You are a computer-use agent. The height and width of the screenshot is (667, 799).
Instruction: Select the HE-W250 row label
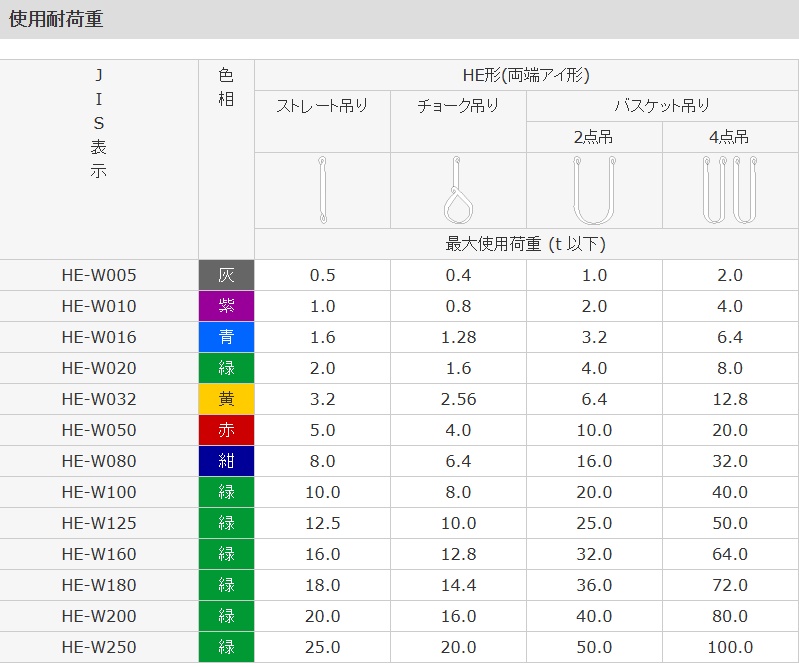(x=99, y=647)
